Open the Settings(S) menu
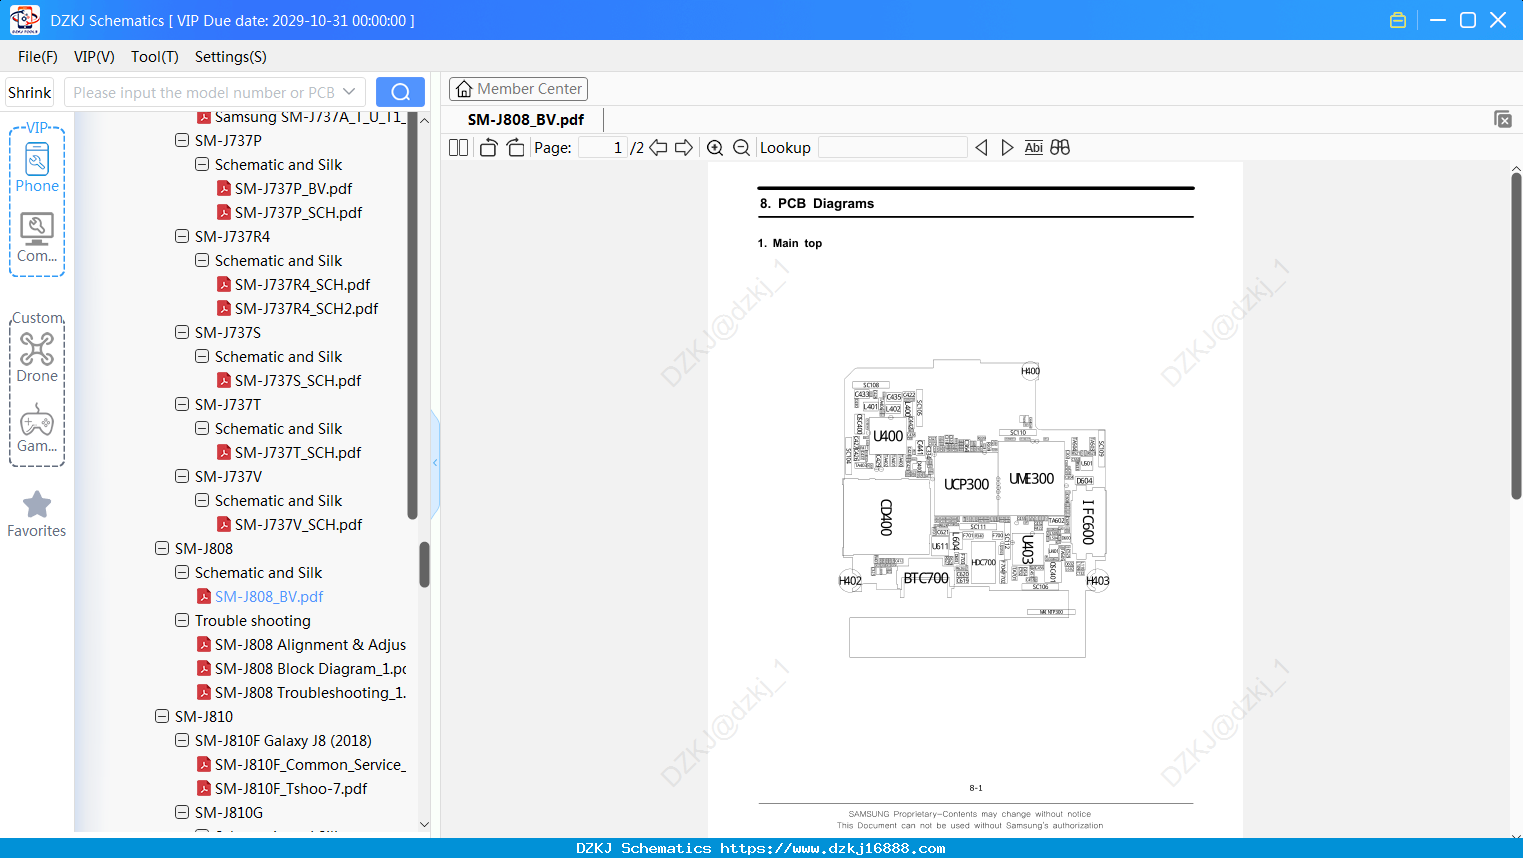This screenshot has width=1523, height=858. 231,57
